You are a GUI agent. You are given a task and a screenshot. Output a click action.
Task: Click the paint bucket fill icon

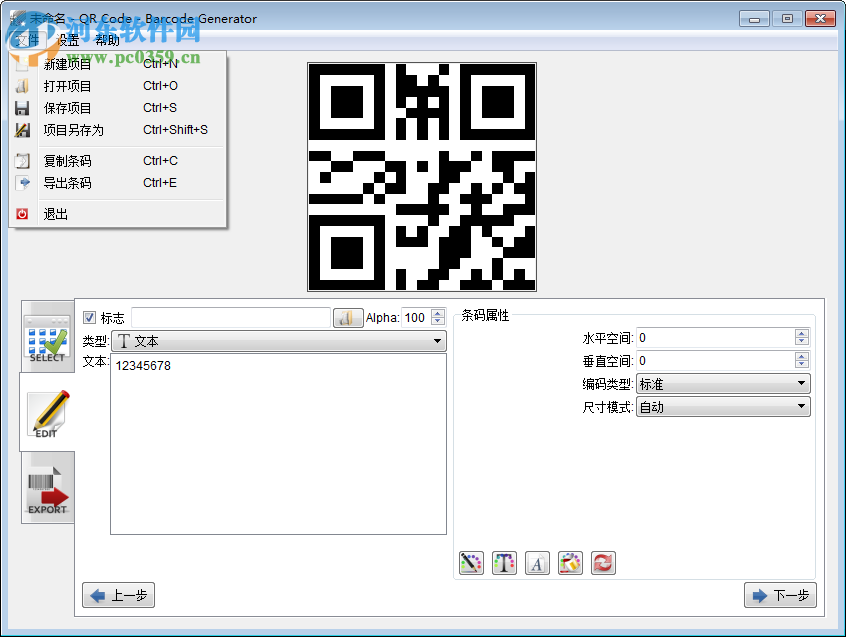click(x=570, y=563)
